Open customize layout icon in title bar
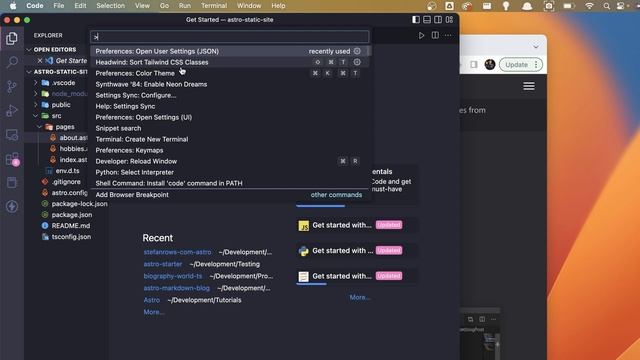 (449, 20)
